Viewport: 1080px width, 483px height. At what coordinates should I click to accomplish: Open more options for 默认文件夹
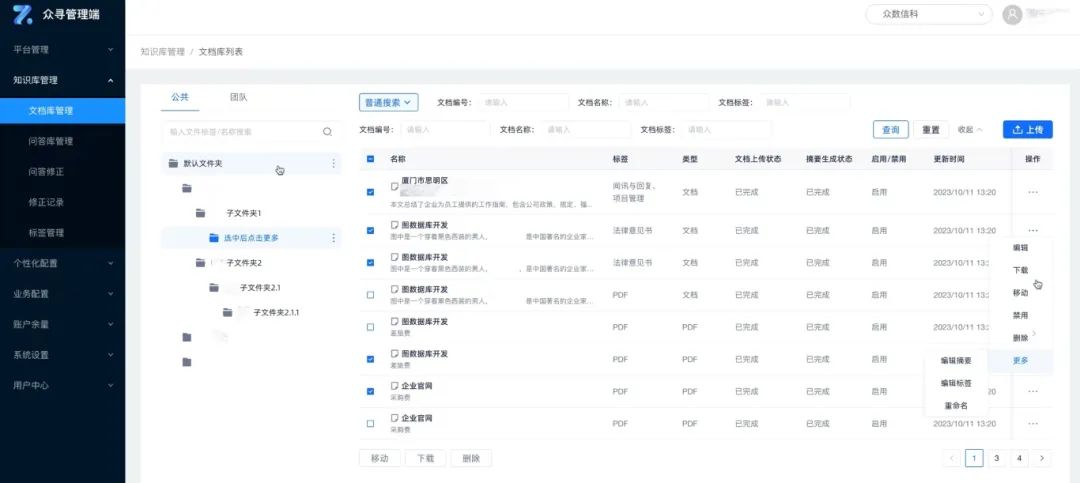click(x=334, y=163)
